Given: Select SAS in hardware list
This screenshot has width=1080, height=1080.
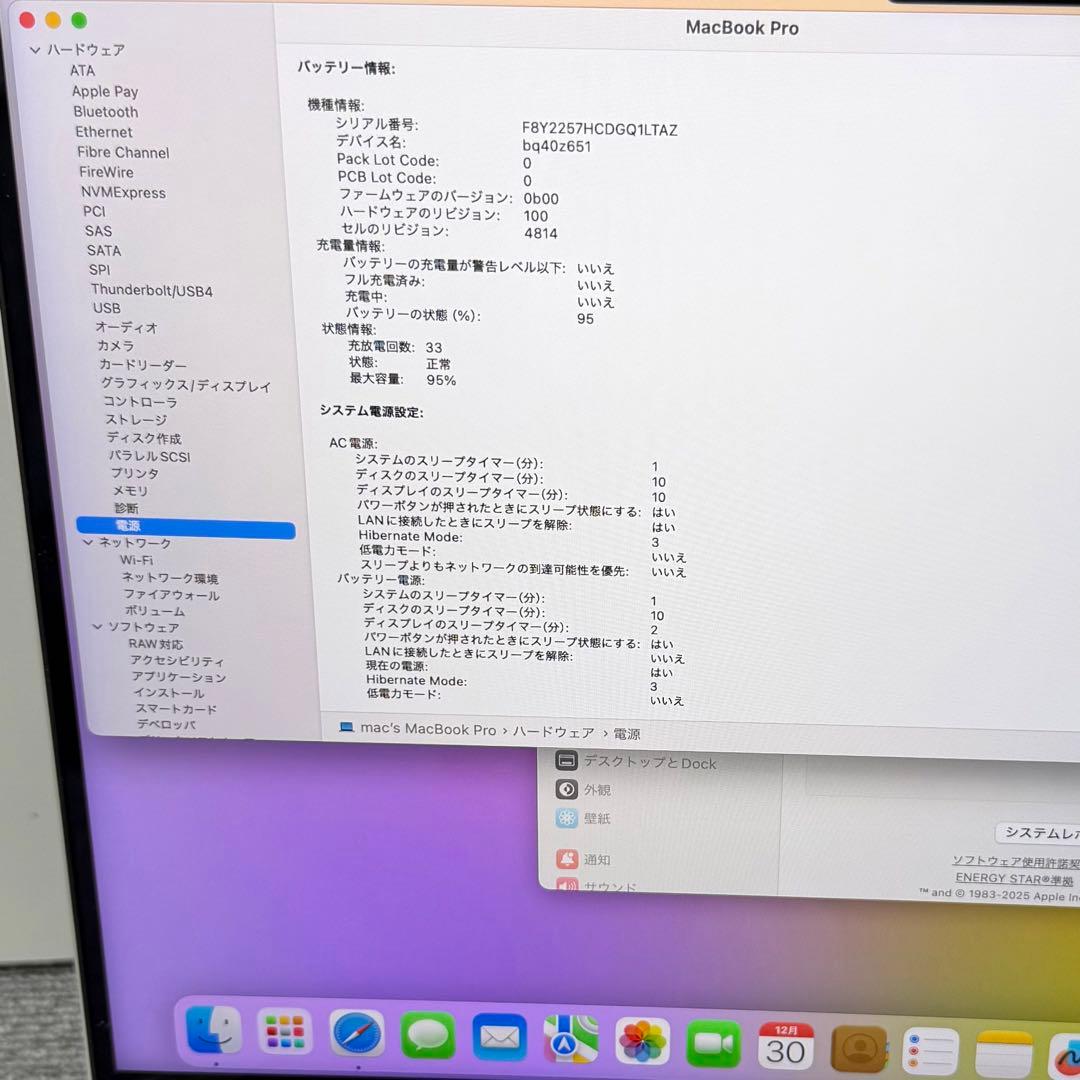Looking at the screenshot, I should click(98, 231).
